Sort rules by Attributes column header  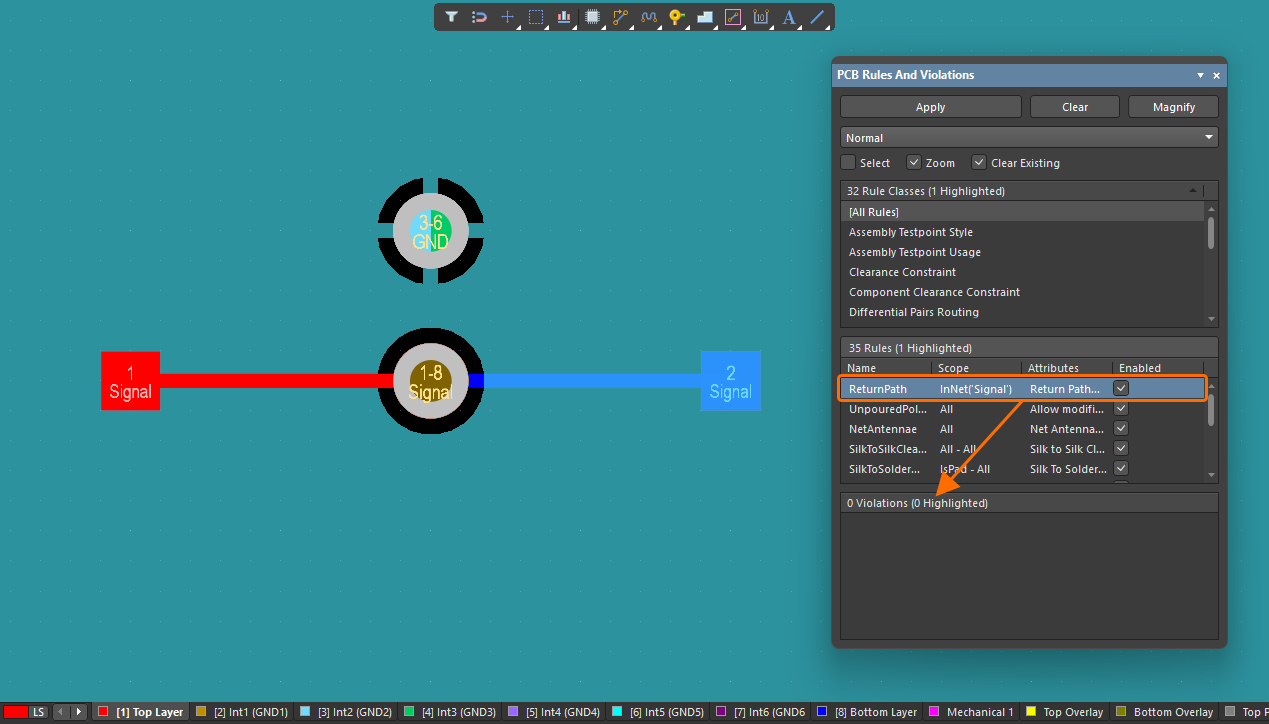[1067, 368]
